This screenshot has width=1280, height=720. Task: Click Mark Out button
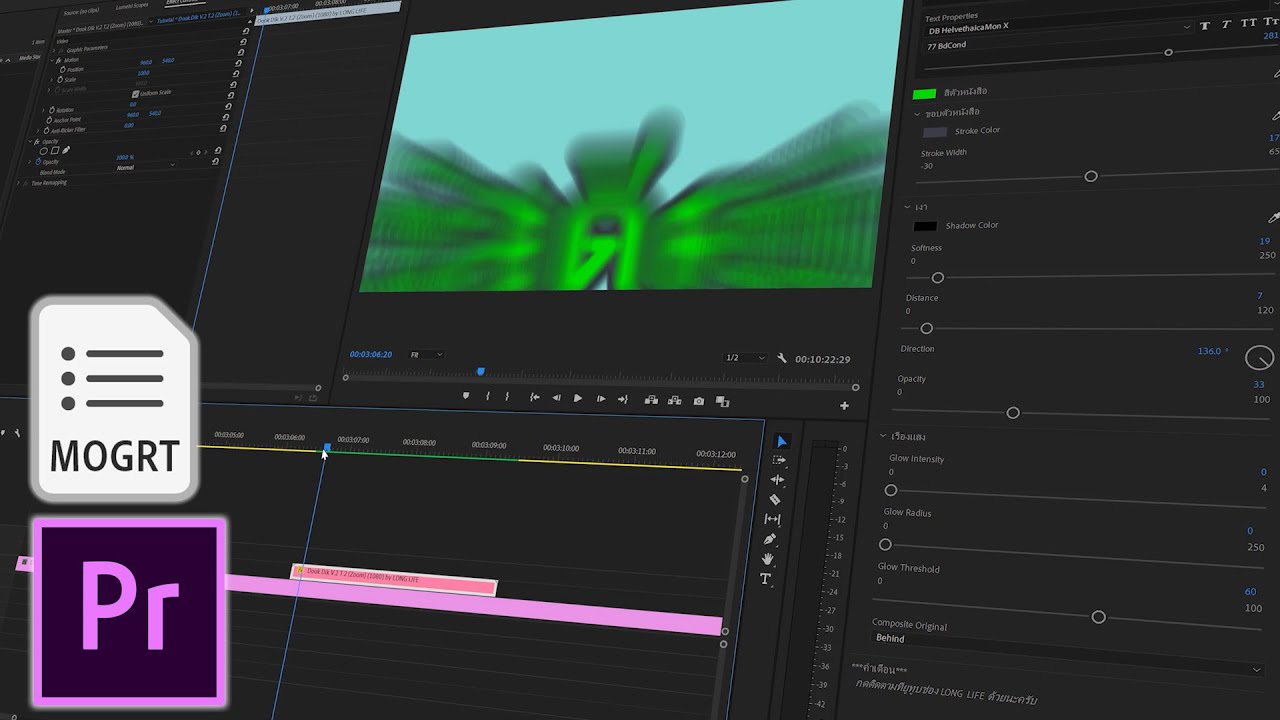click(x=507, y=397)
